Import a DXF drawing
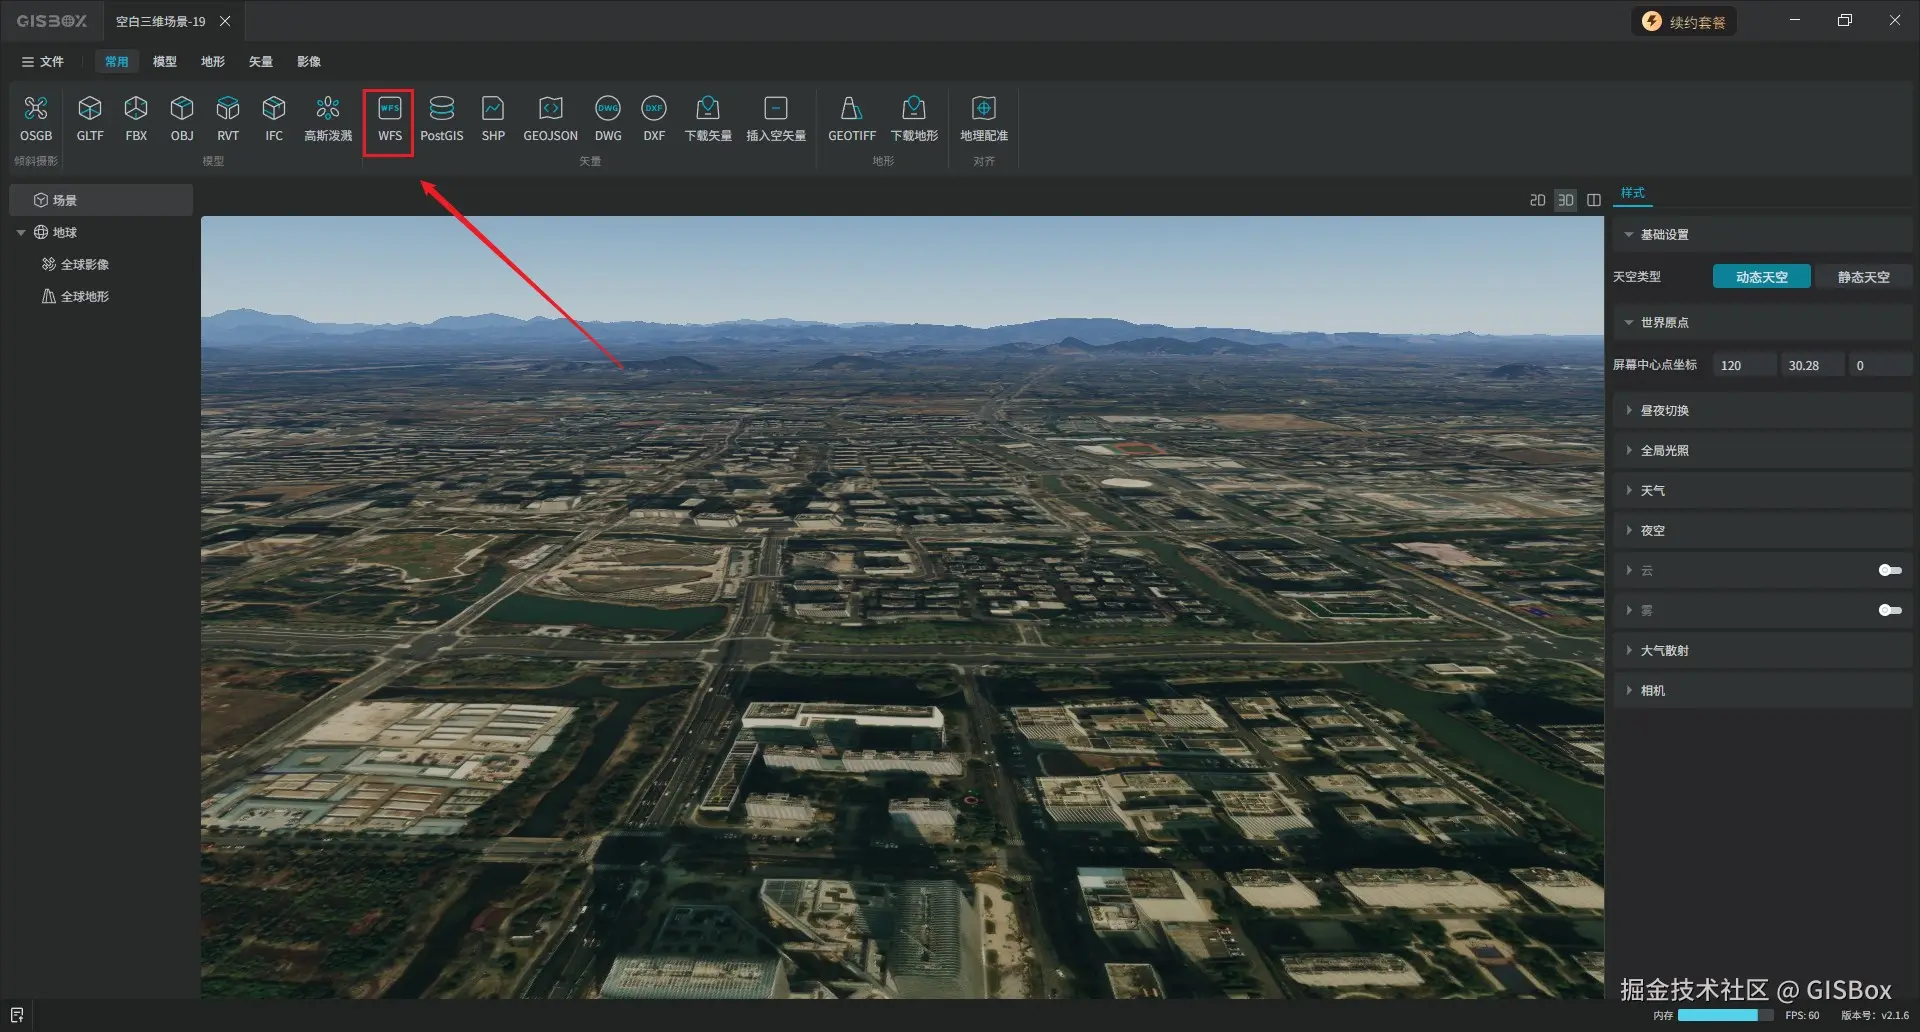The height and width of the screenshot is (1032, 1920). 654,119
